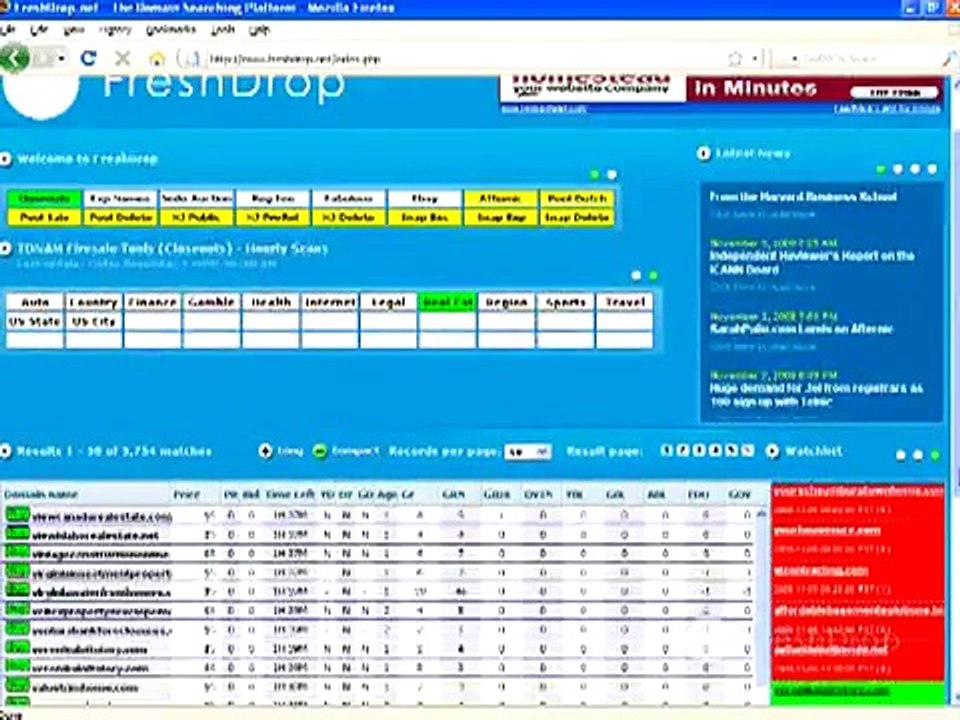Open the Edit menu
This screenshot has height=720, width=960.
click(x=39, y=29)
